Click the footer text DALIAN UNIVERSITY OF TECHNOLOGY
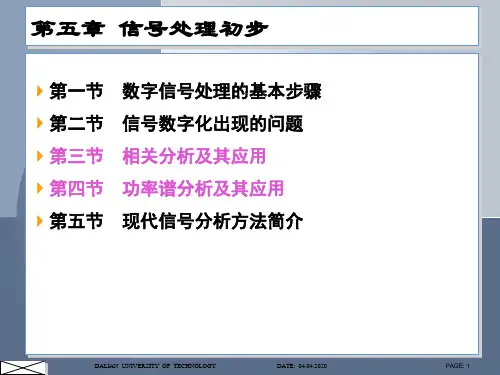The image size is (500, 375). (x=155, y=366)
